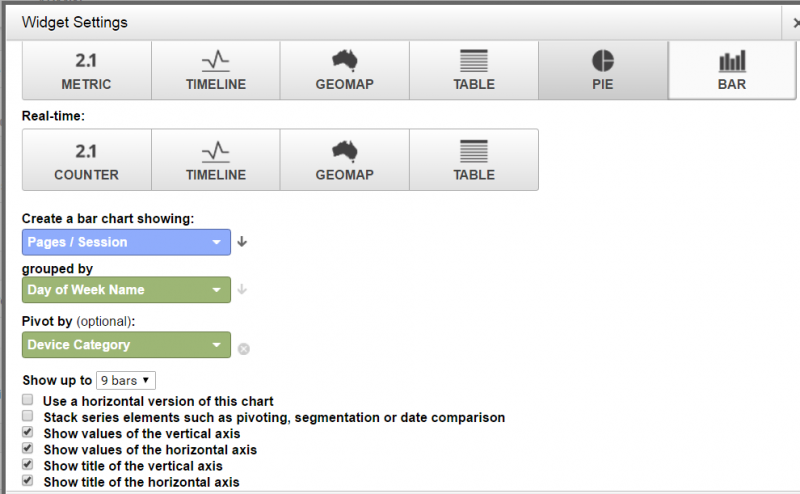
Task: Remove the Device Category pivot
Action: (x=244, y=349)
